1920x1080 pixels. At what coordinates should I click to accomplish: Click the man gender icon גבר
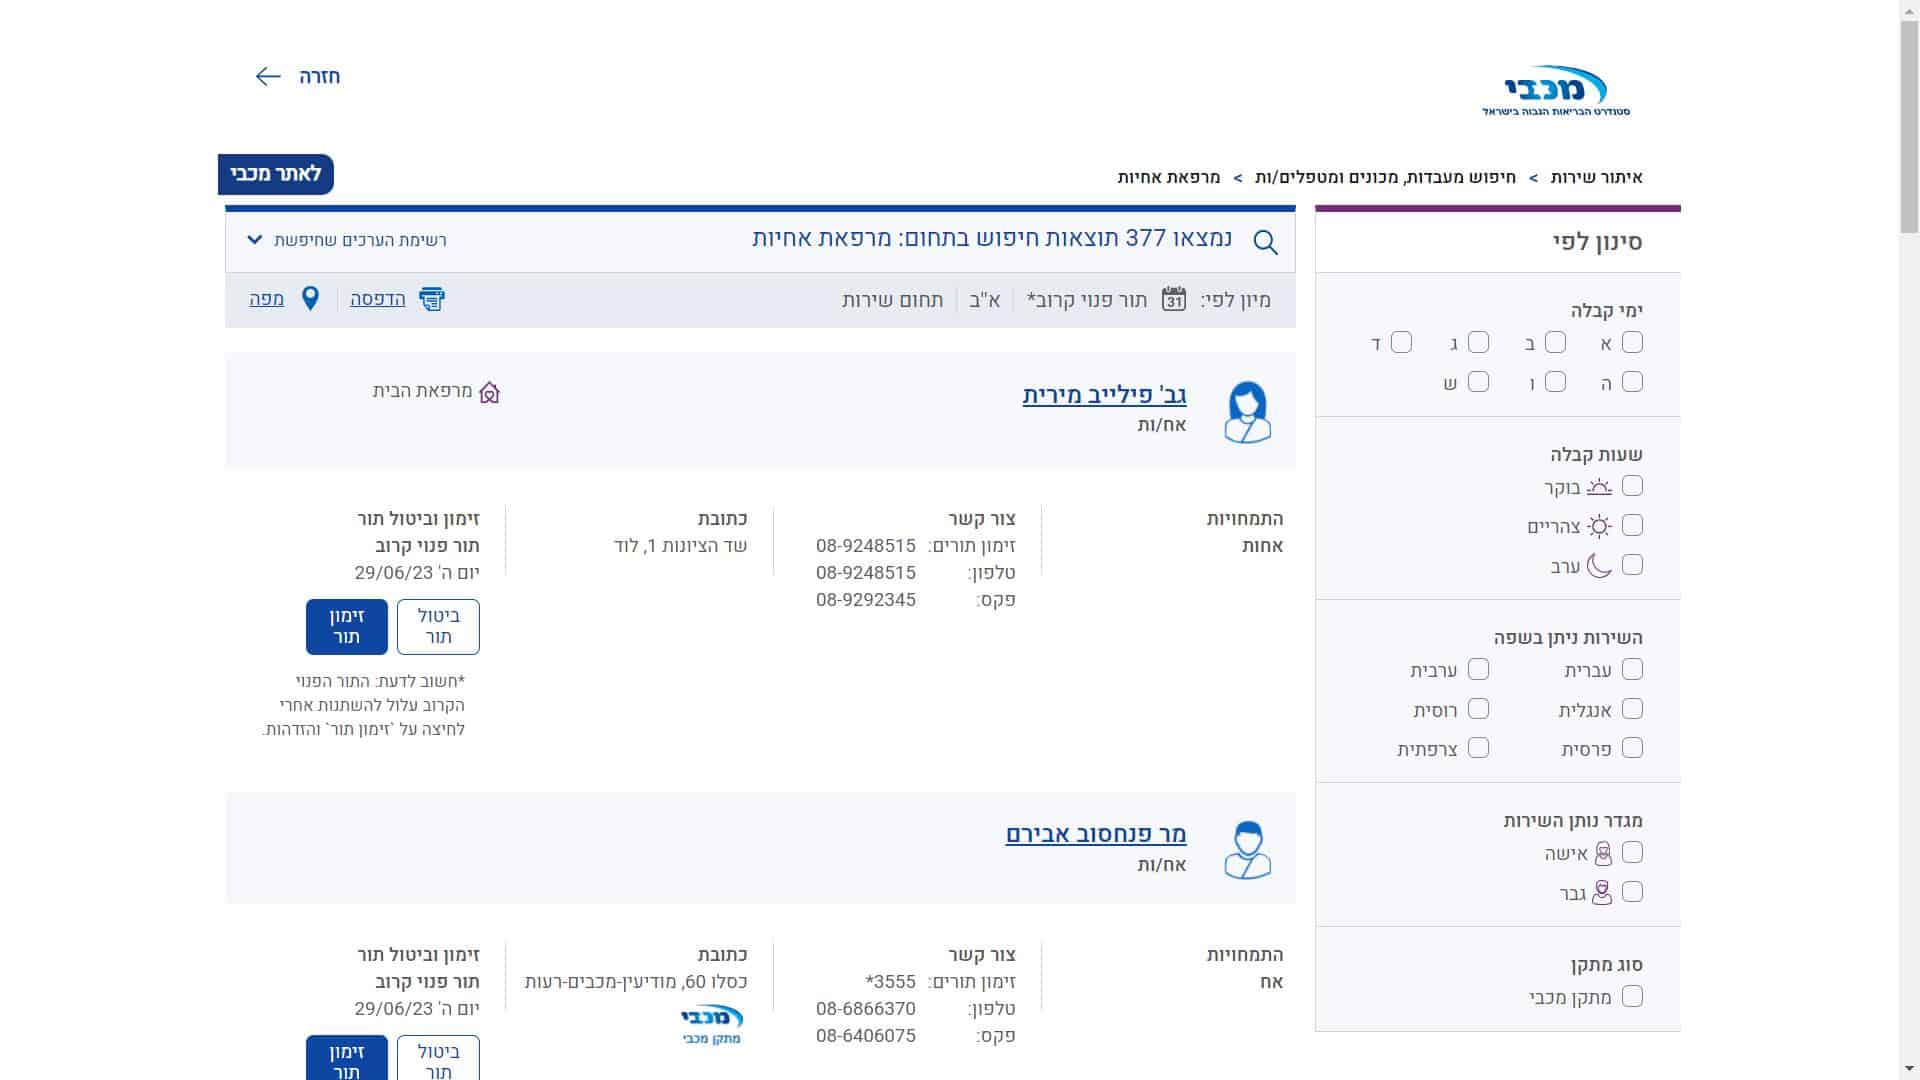(1602, 892)
